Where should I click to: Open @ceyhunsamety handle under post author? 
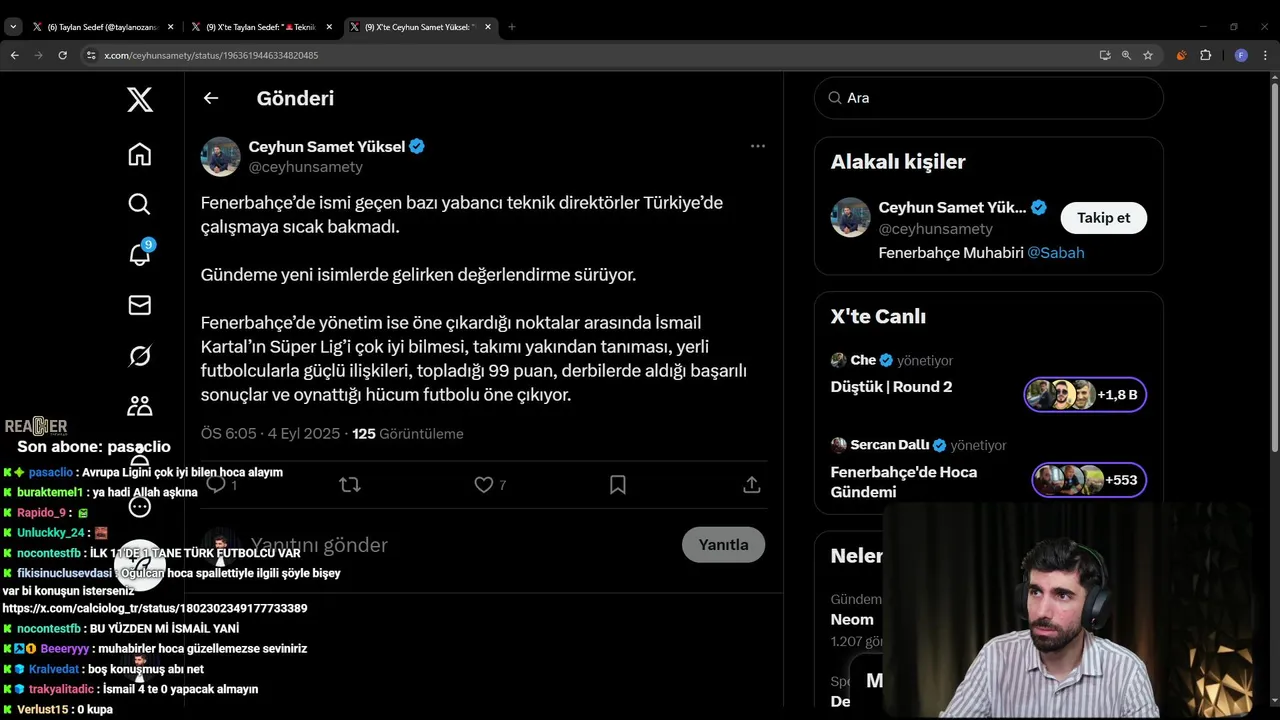tap(305, 167)
